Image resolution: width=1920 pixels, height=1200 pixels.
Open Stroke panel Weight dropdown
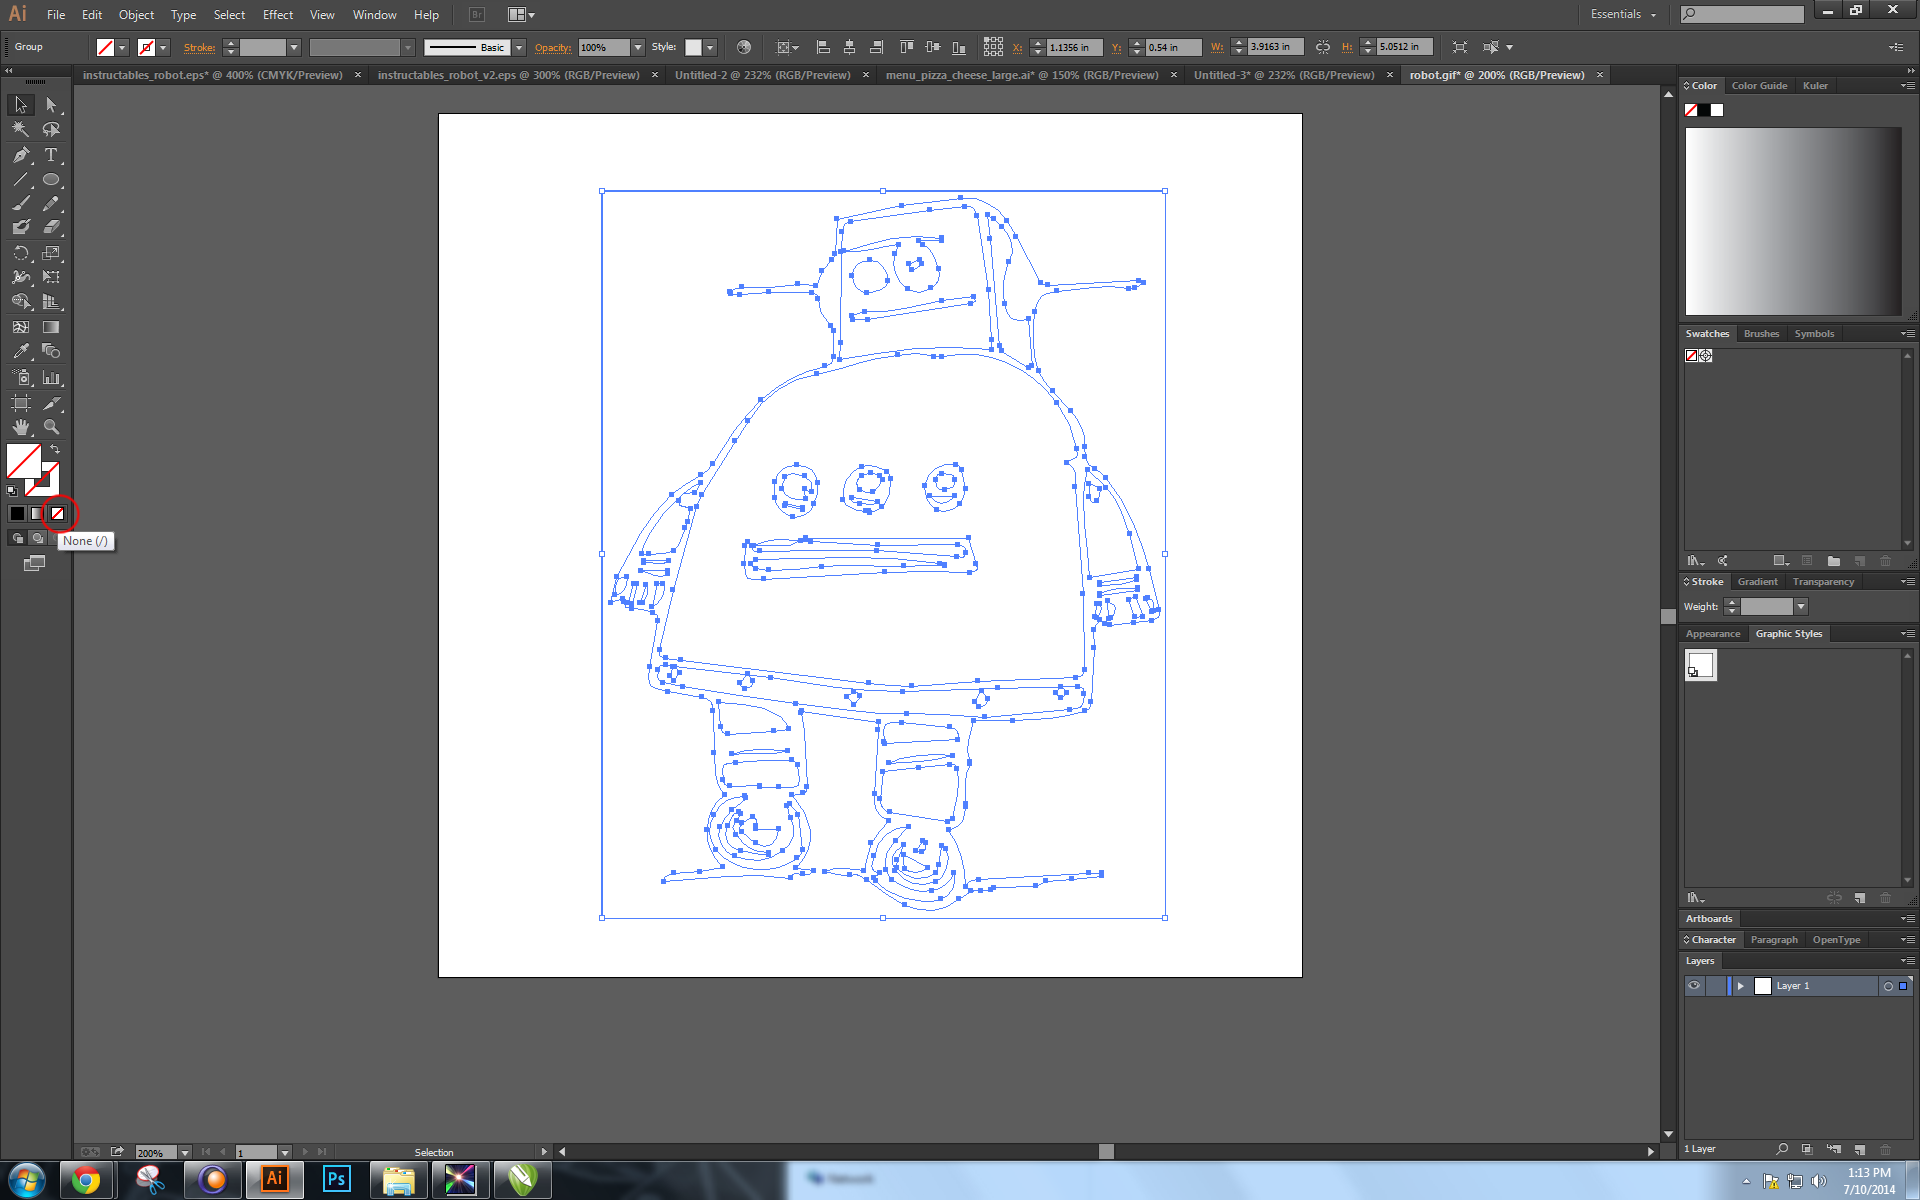[1801, 607]
